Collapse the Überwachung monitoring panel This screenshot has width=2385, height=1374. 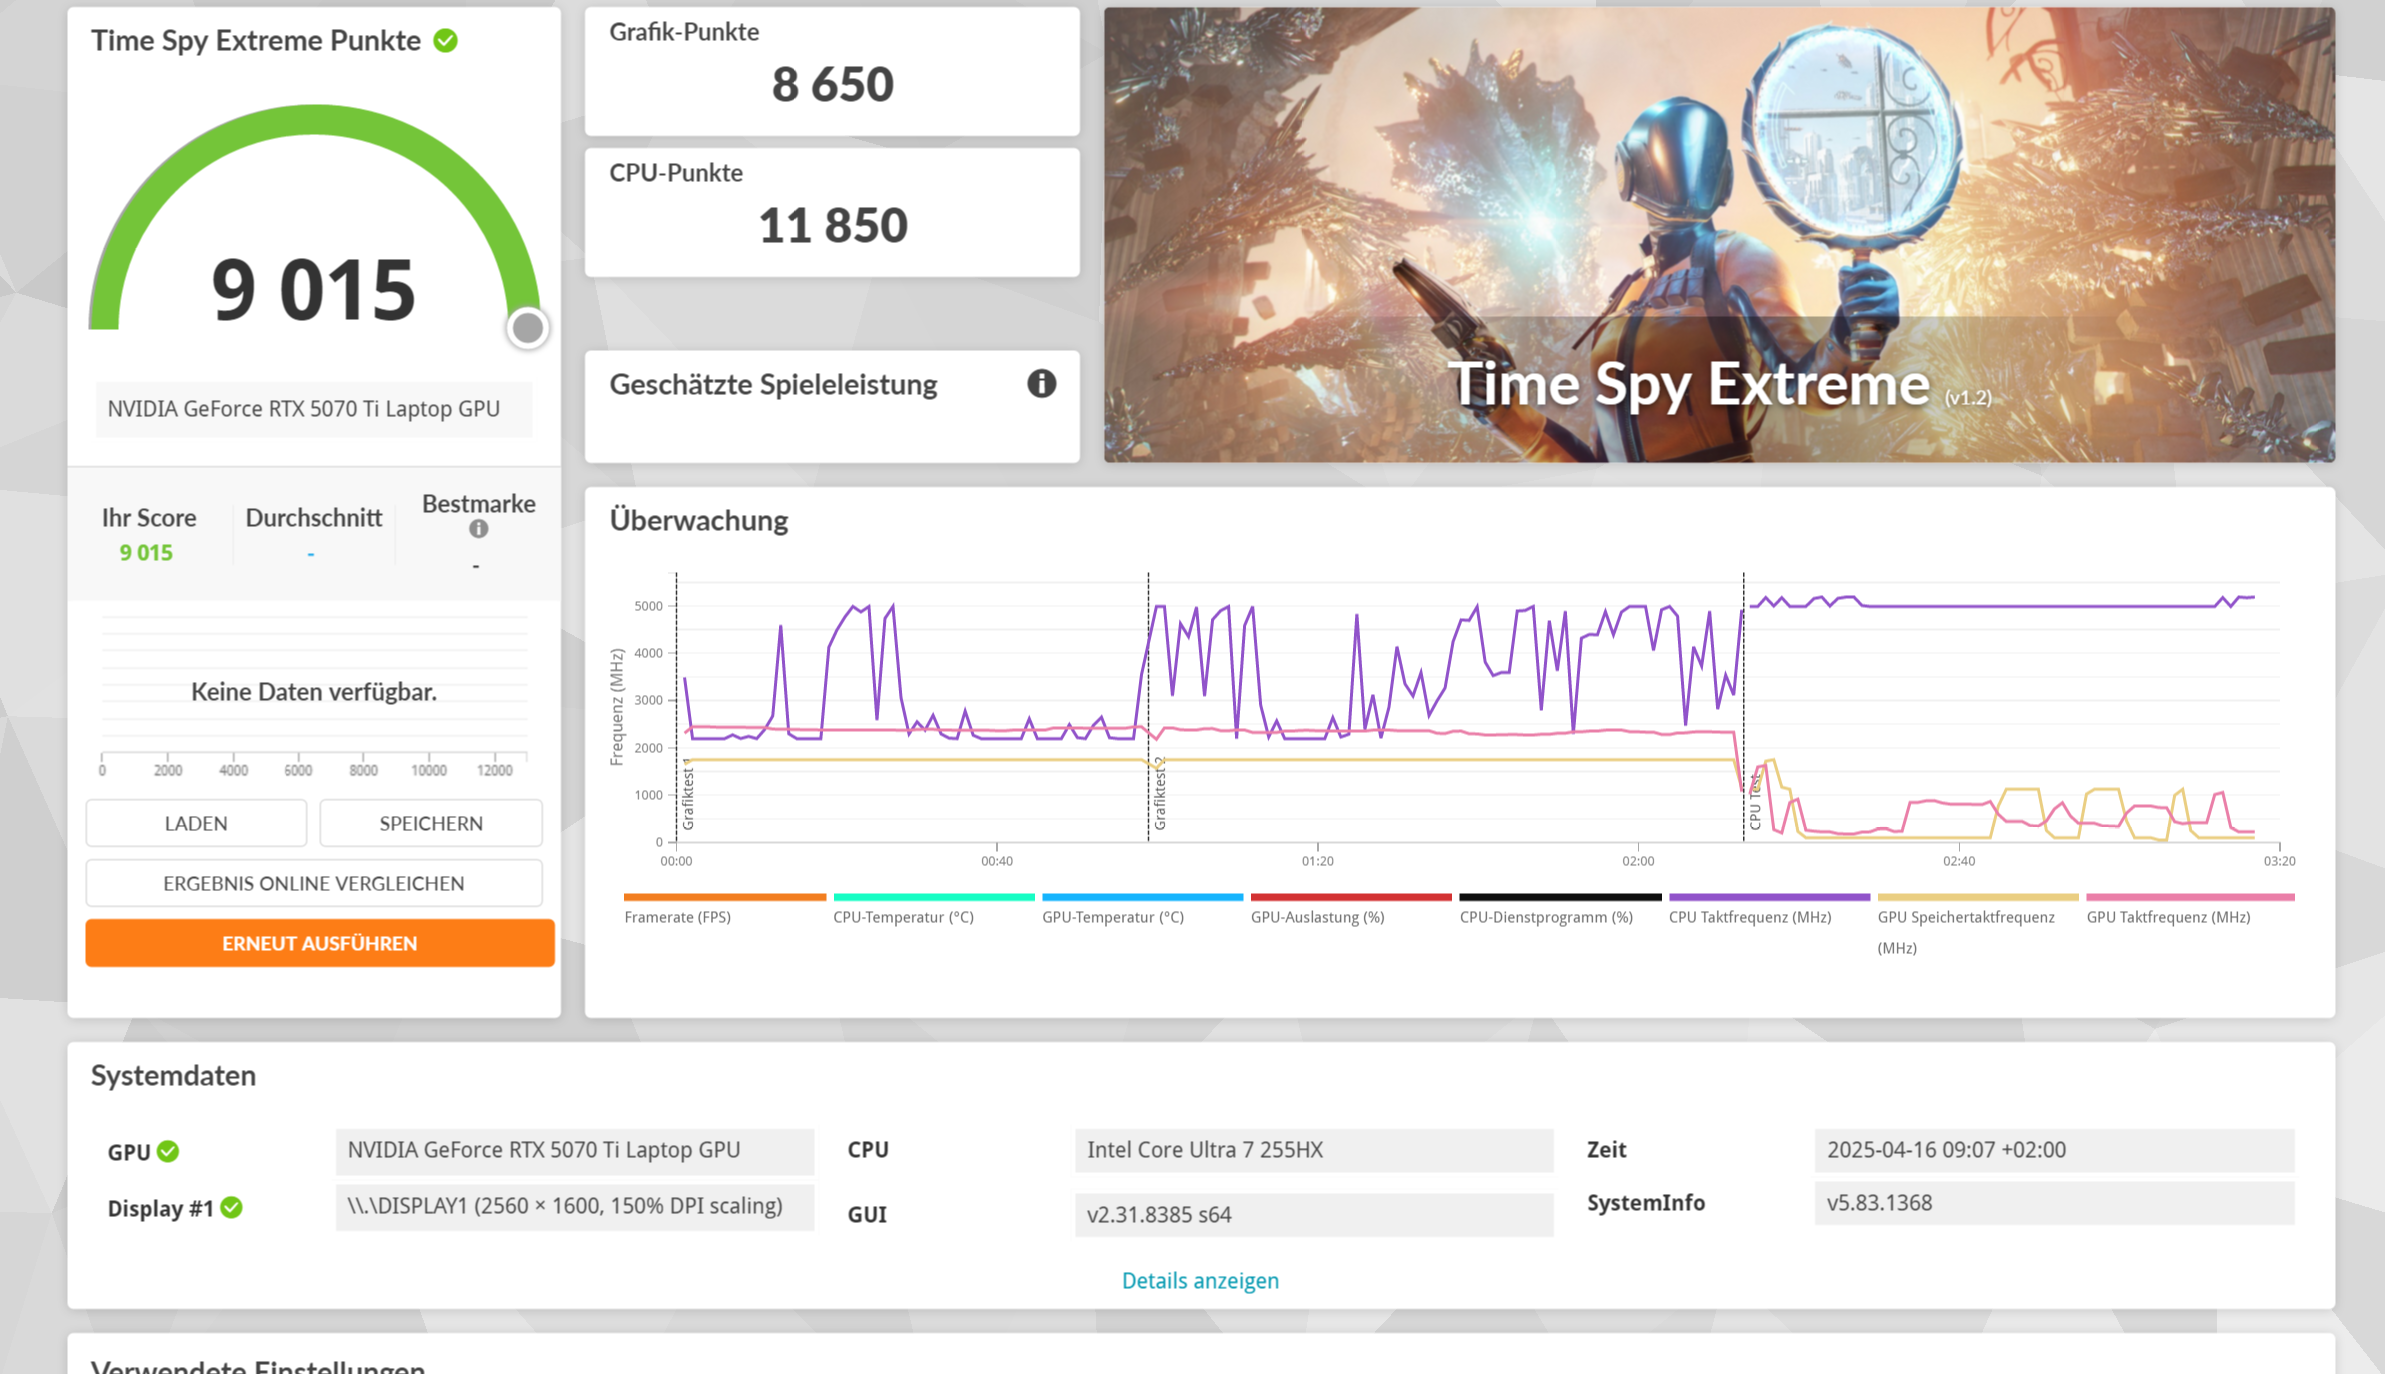[699, 521]
